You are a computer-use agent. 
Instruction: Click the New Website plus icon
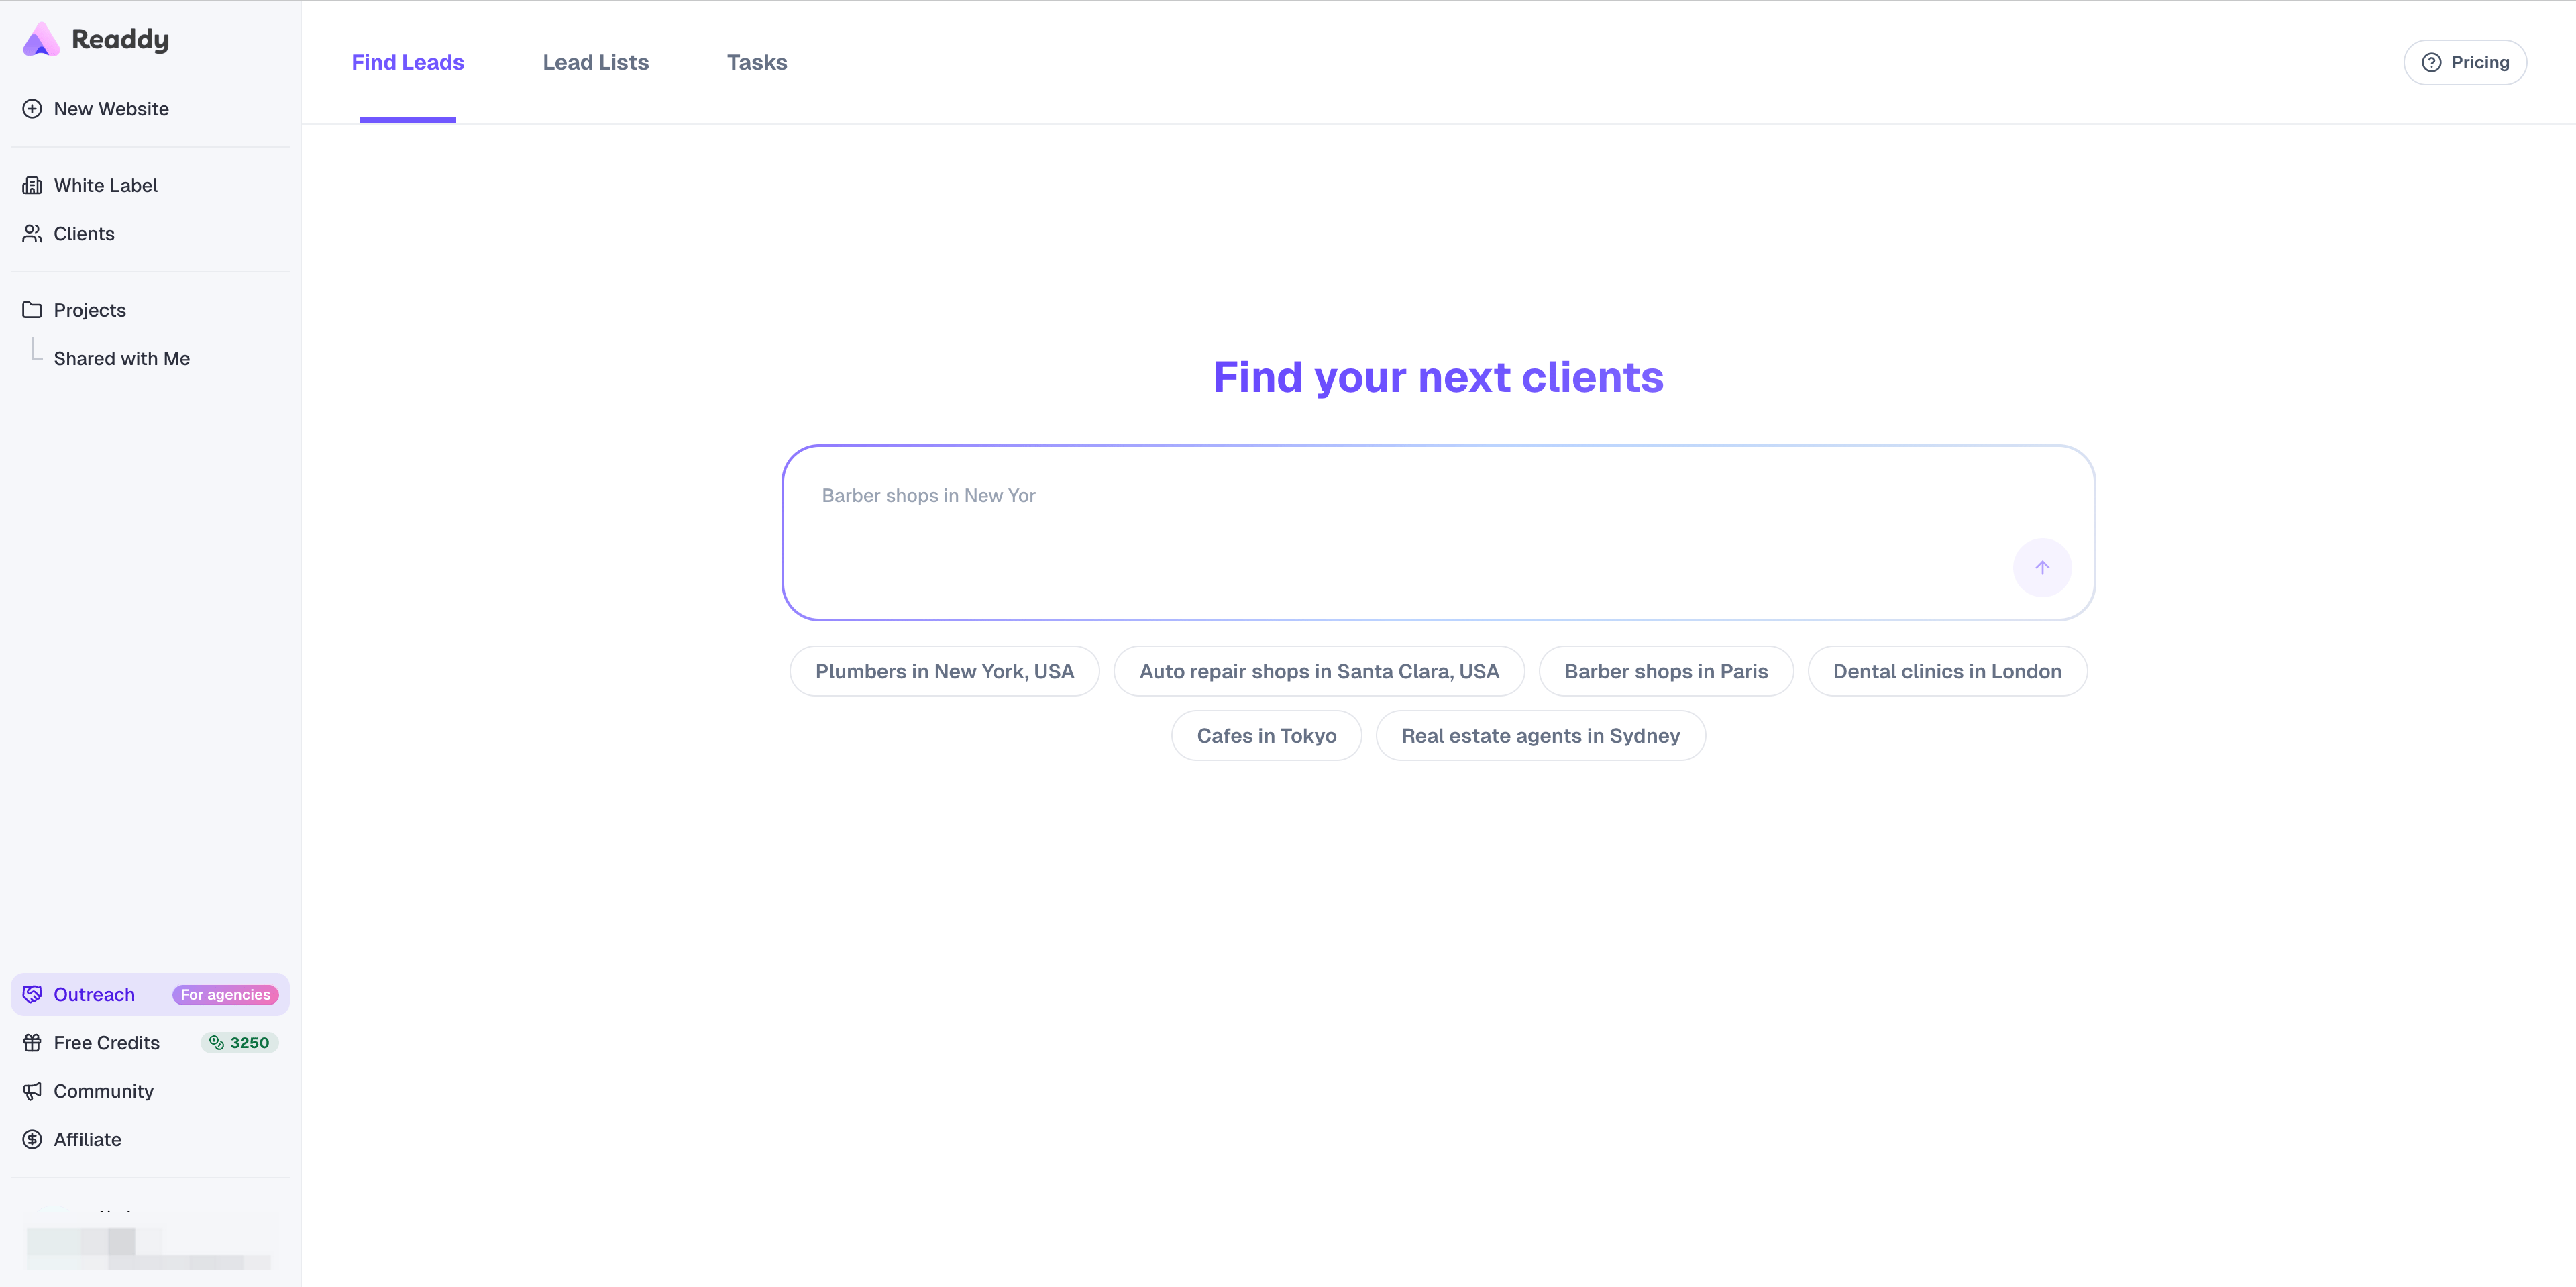pyautogui.click(x=32, y=109)
